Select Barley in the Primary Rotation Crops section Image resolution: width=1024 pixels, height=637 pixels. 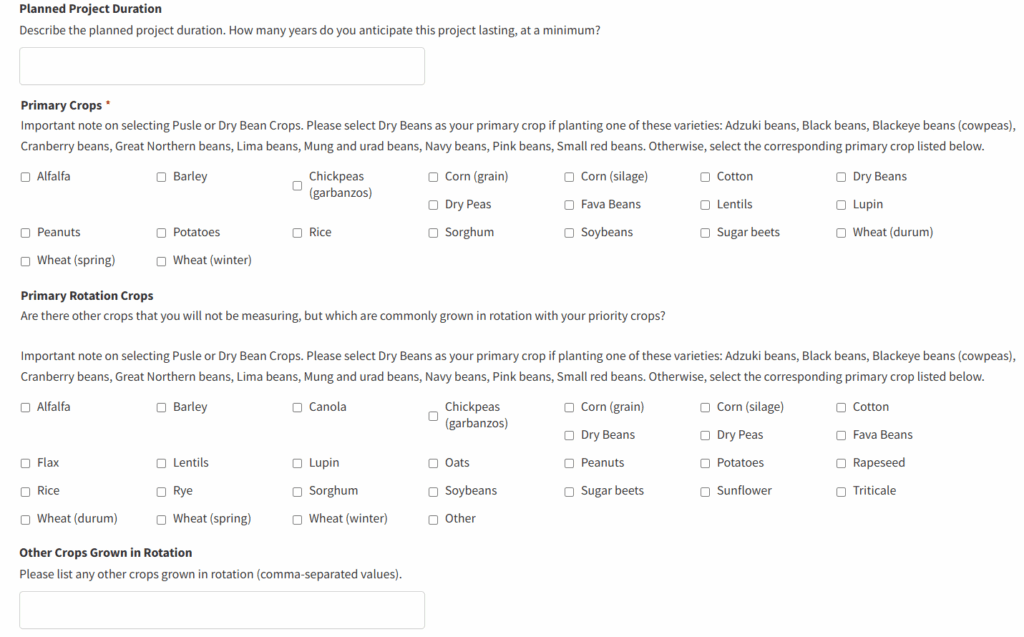click(x=162, y=408)
